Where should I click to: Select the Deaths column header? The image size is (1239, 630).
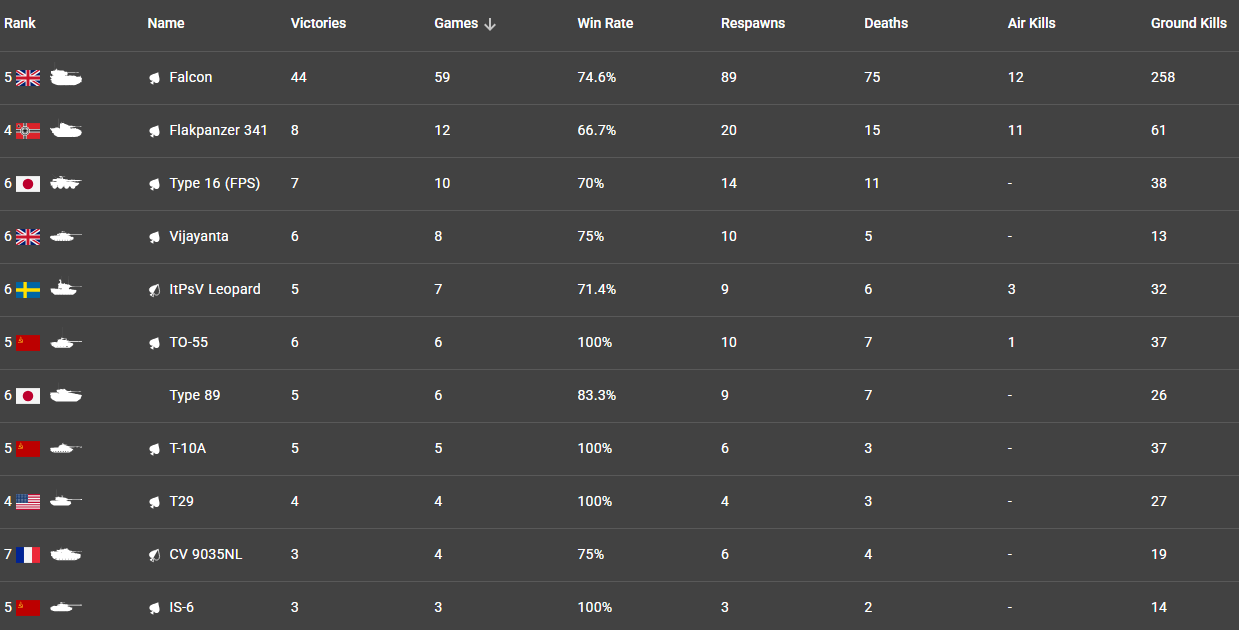pyautogui.click(x=886, y=23)
